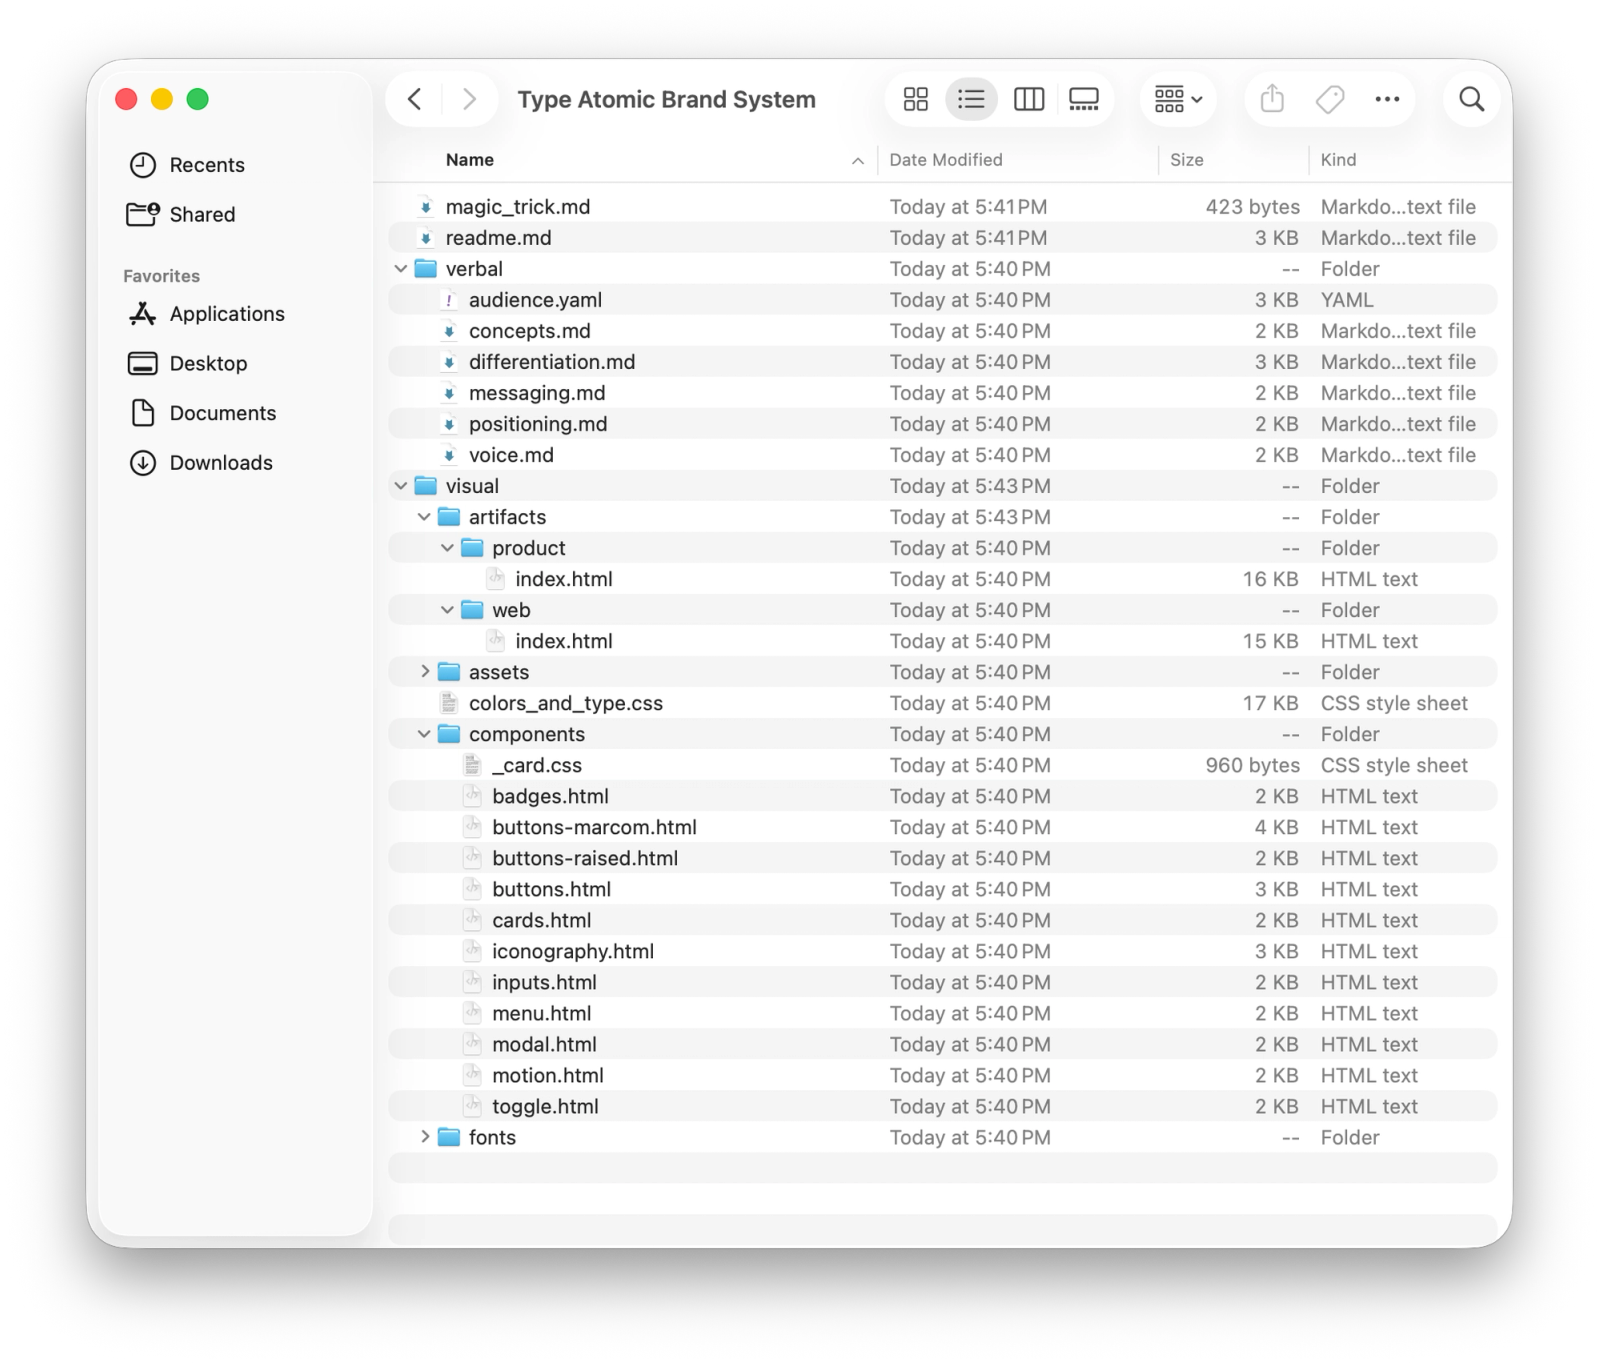This screenshot has width=1600, height=1363.
Task: Select the toggle.html file icon
Action: (x=472, y=1106)
